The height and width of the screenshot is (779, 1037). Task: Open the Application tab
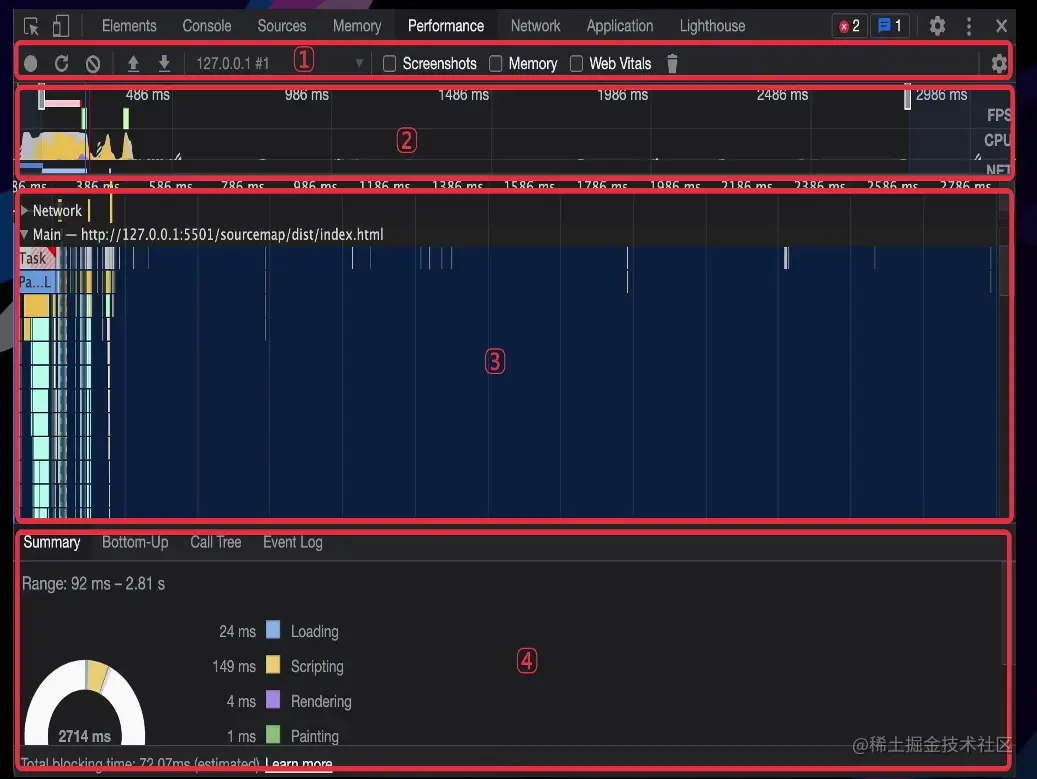pos(620,26)
